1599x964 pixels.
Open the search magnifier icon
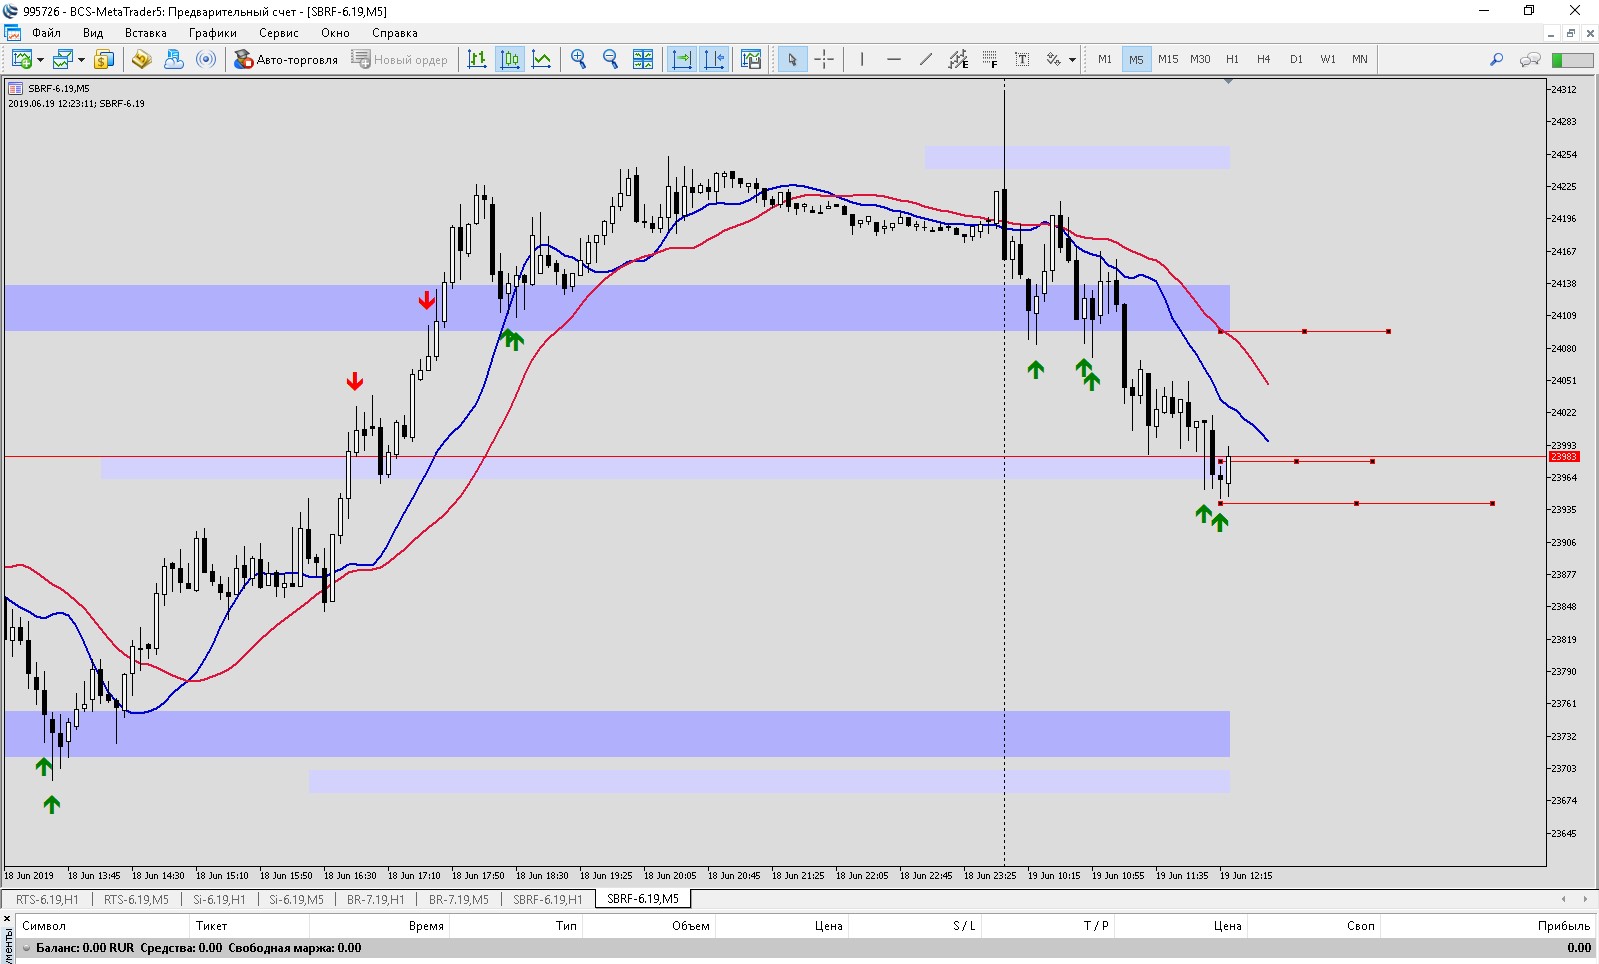coord(1496,60)
